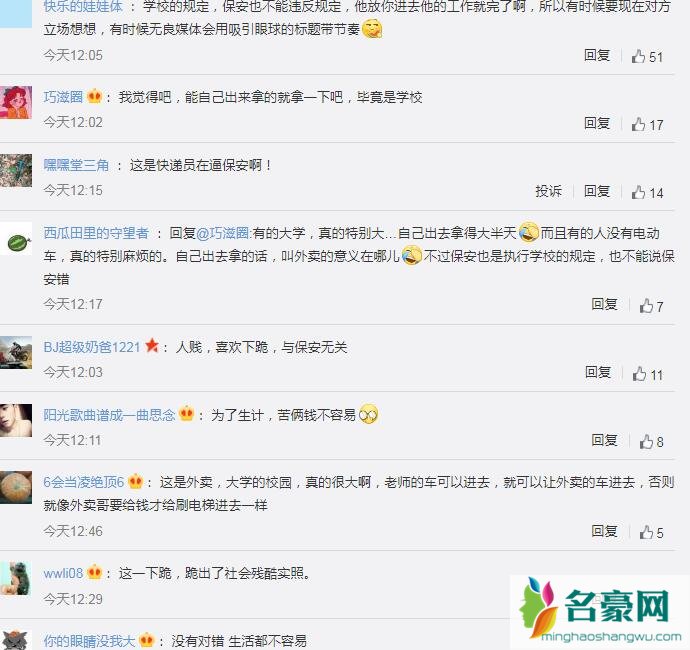Viewport: 690px width, 650px height.
Task: Open 西瓜田里的守望者's profile link
Action: click(x=96, y=233)
